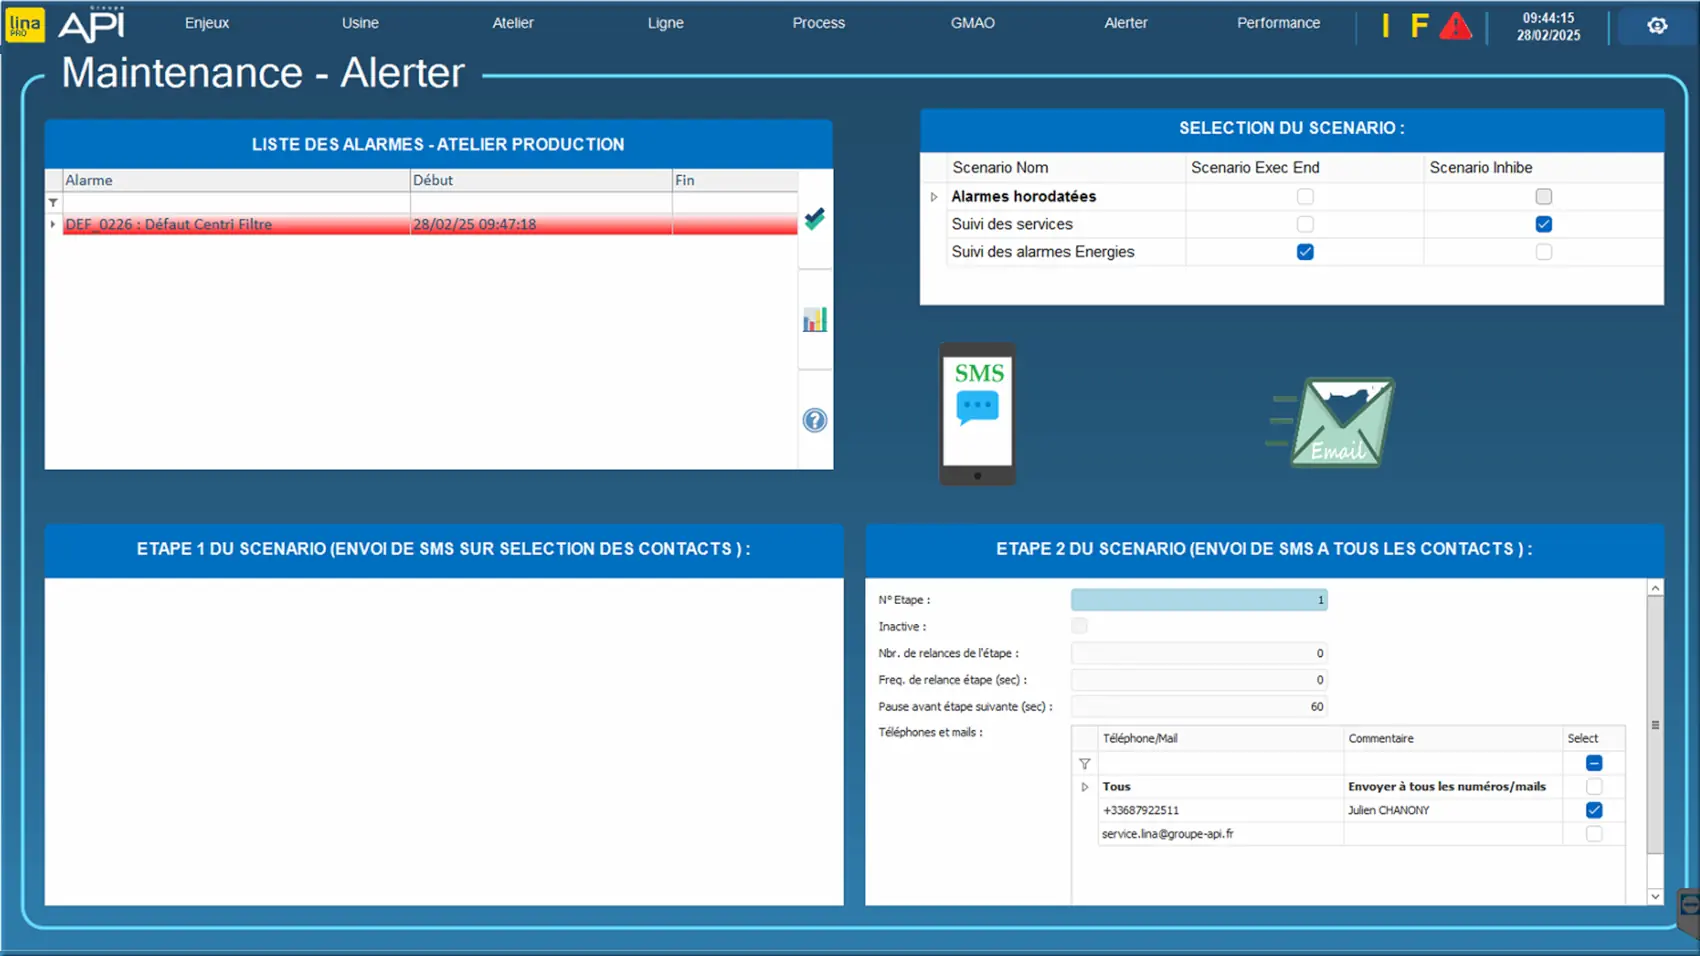The width and height of the screenshot is (1700, 956).
Task: Click the blue help question mark icon
Action: click(x=815, y=421)
